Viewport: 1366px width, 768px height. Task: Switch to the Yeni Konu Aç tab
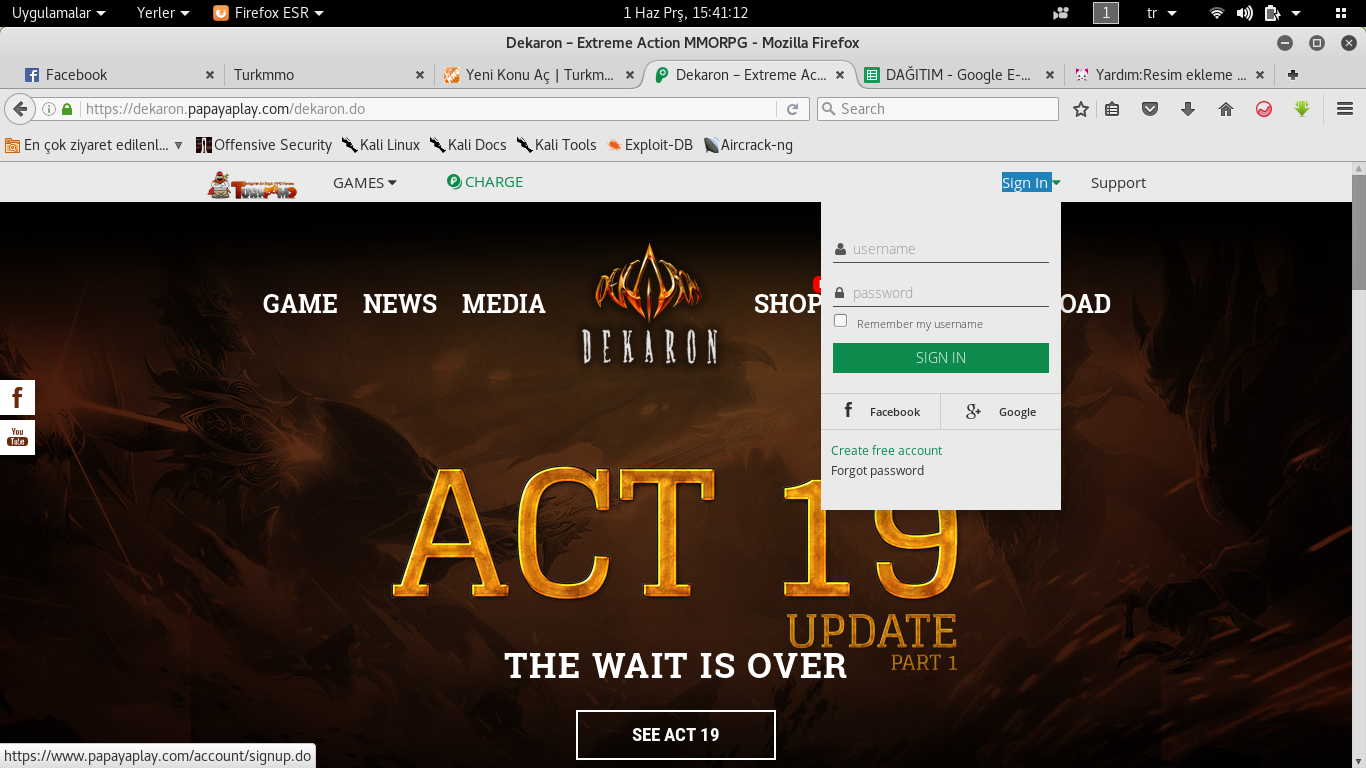click(x=539, y=75)
